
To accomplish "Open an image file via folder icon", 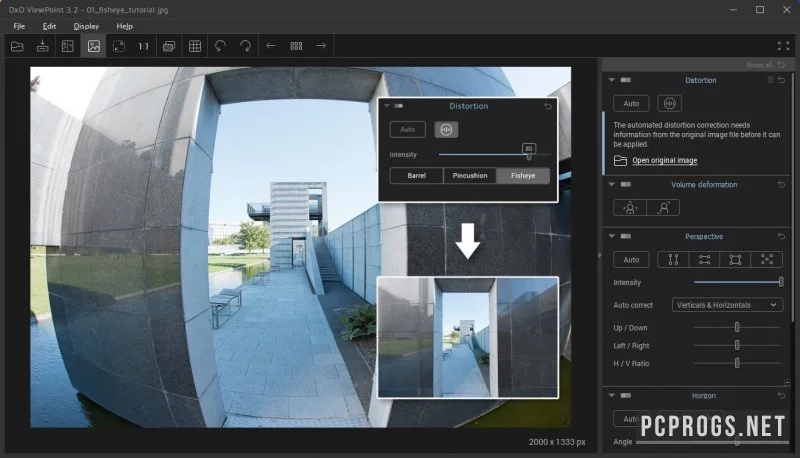I will click(17, 46).
